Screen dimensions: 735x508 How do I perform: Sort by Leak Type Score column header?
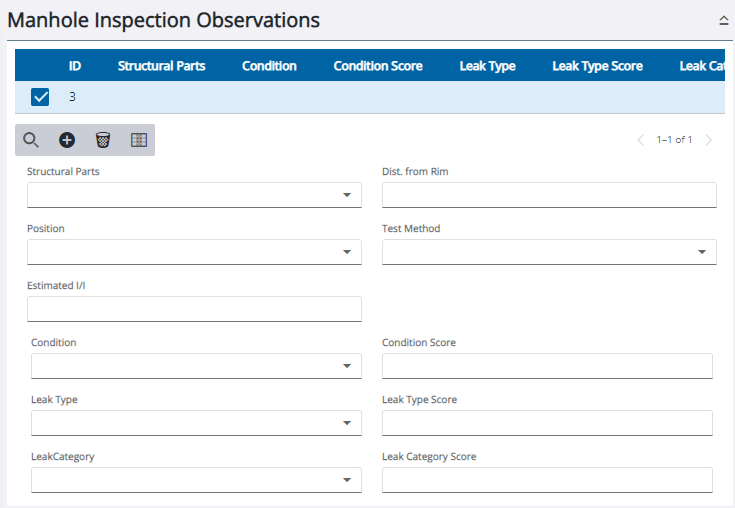(597, 66)
